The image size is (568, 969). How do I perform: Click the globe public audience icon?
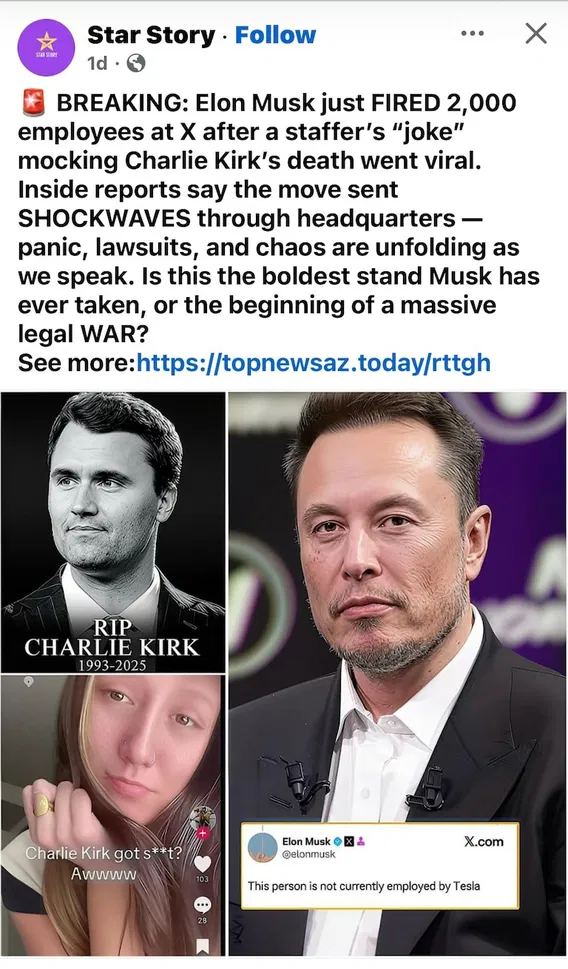point(136,63)
